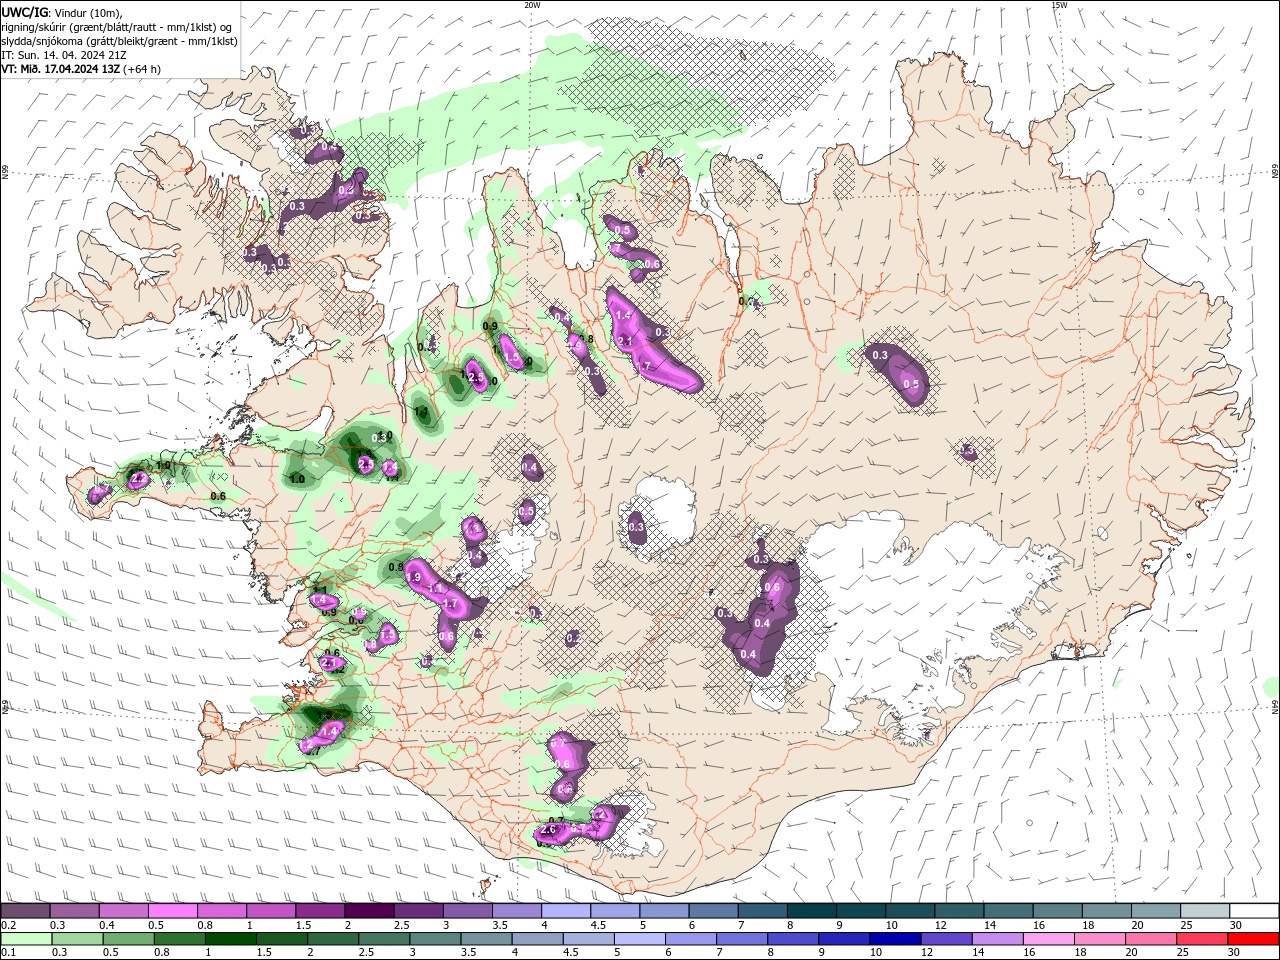Click the 'slydda/snjókoma' legend description line
Image resolution: width=1280 pixels, height=960 pixels.
coord(119,41)
